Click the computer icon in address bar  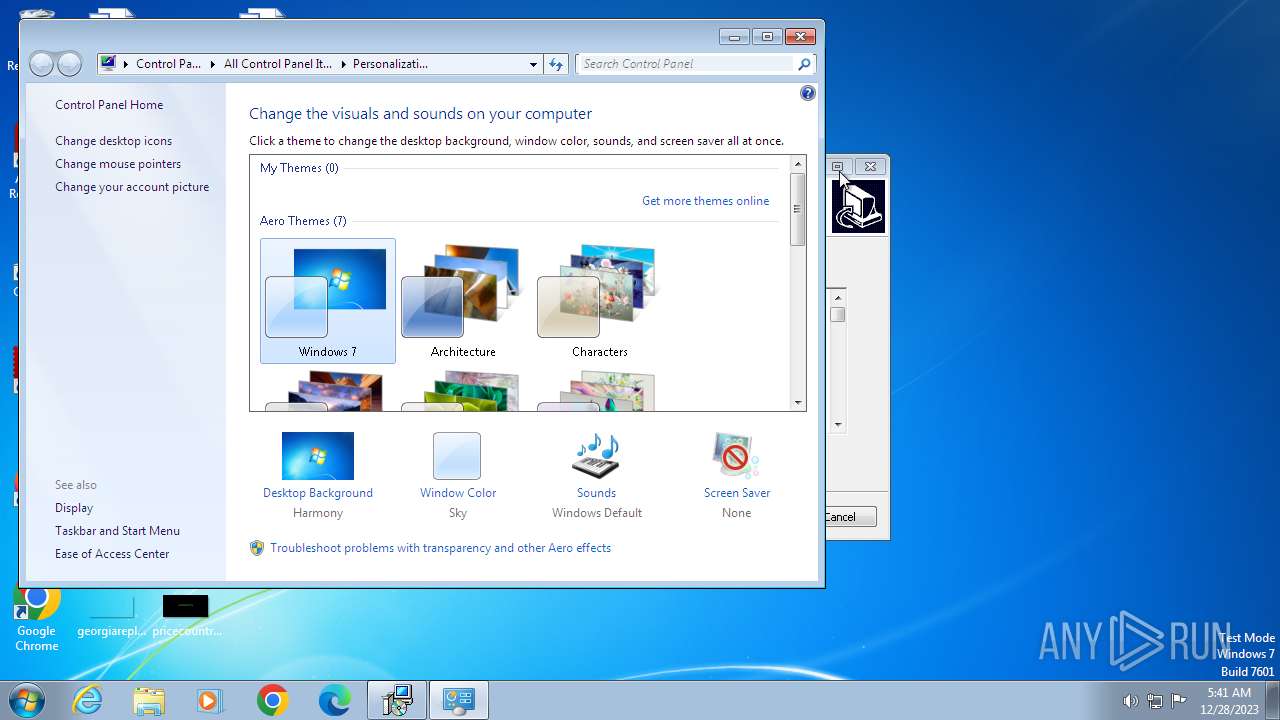point(108,64)
